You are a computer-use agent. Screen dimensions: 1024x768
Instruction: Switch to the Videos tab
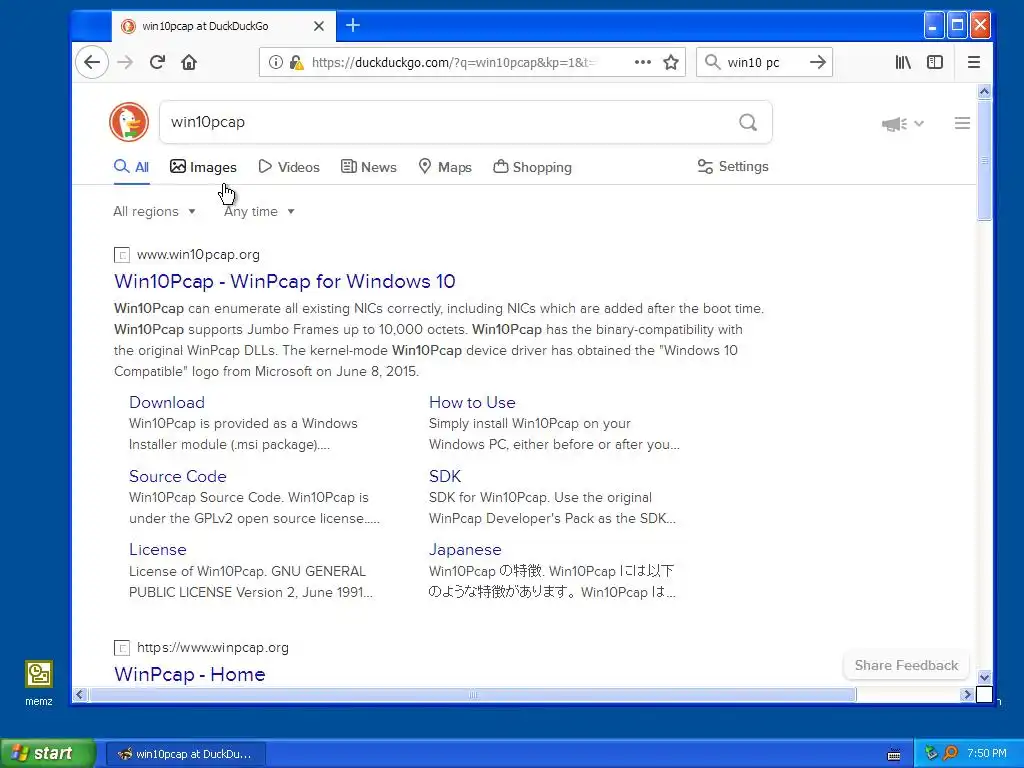(x=289, y=167)
